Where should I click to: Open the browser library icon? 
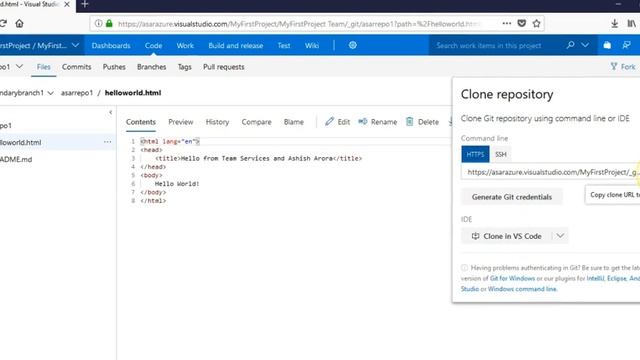point(631,24)
